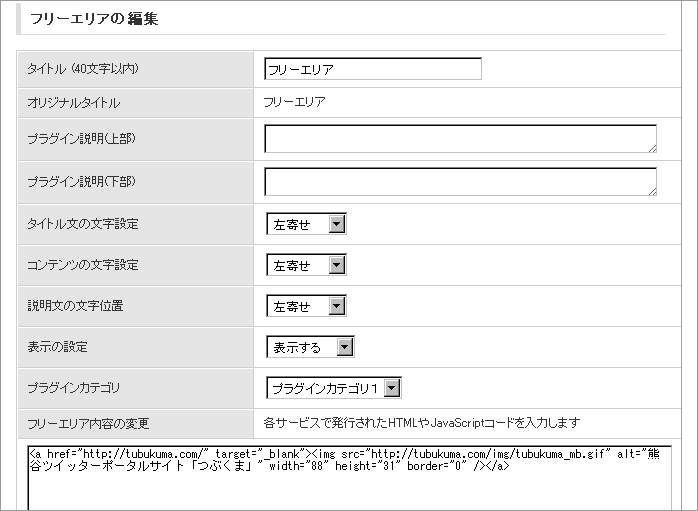Image resolution: width=698 pixels, height=511 pixels.
Task: Open the プラグインカテゴリ dropdown
Action: click(x=334, y=388)
